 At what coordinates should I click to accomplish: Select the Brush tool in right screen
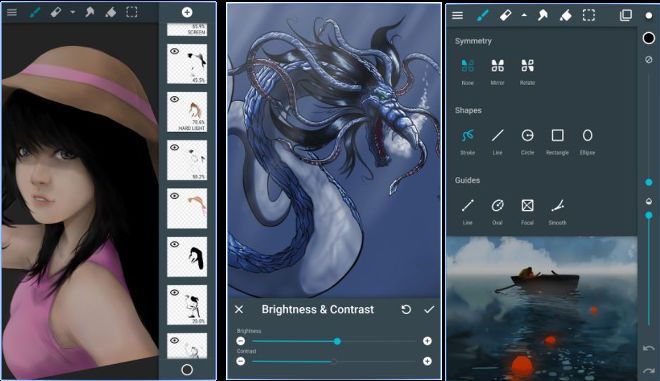pos(482,16)
